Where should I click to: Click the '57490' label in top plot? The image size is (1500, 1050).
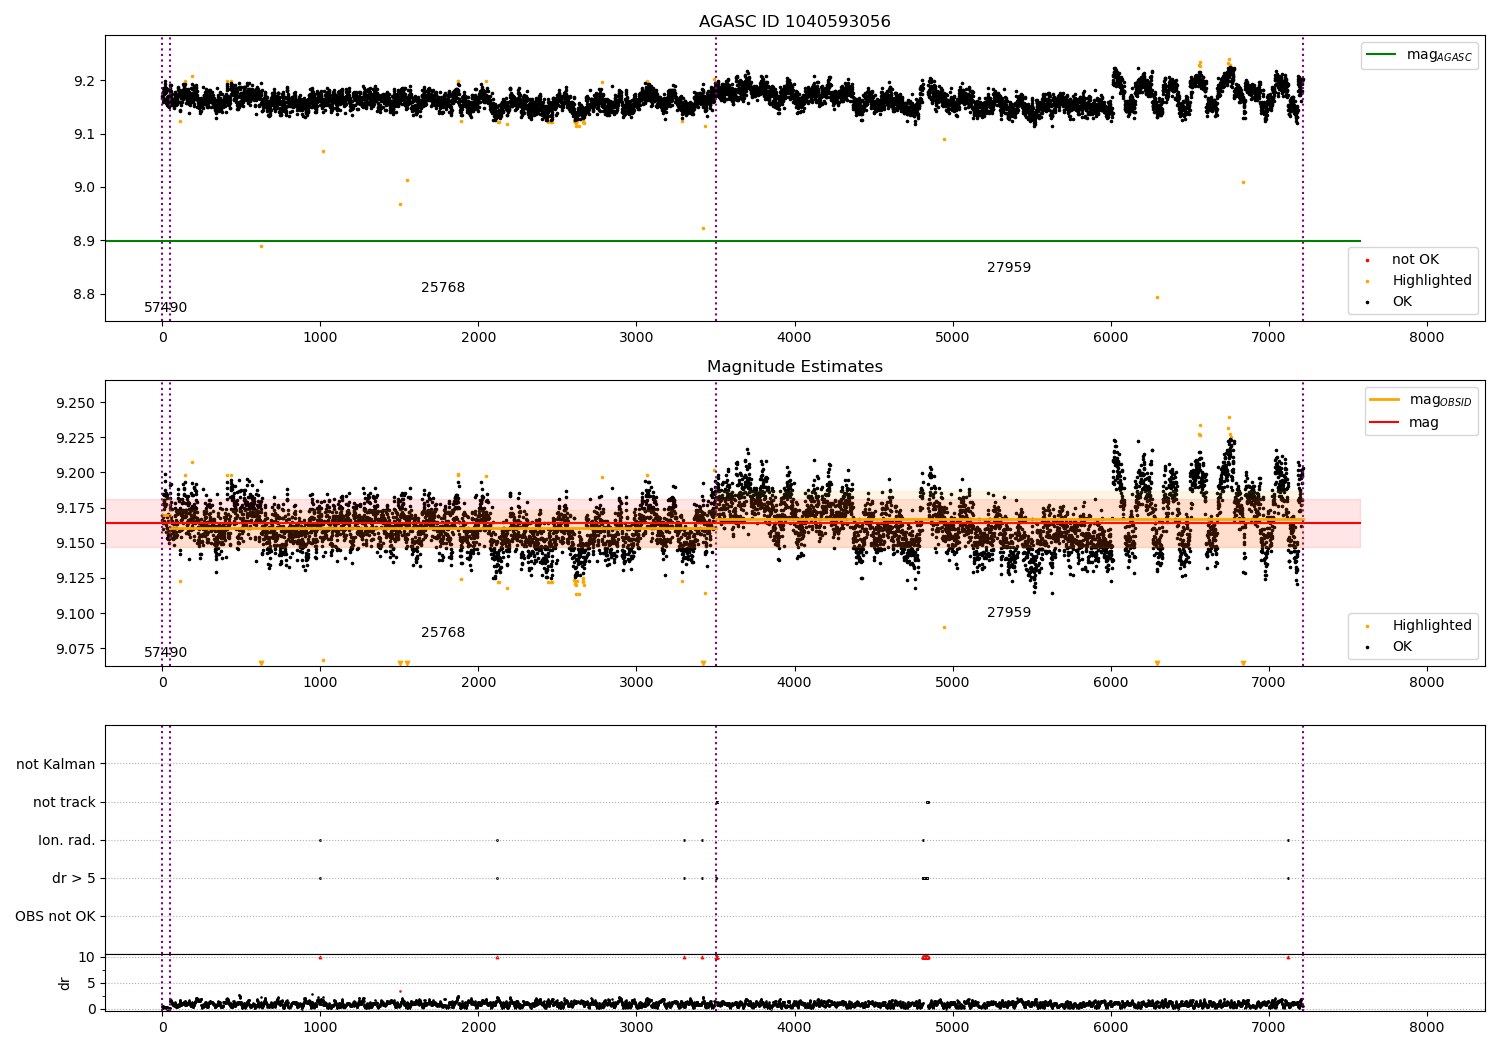coord(165,308)
